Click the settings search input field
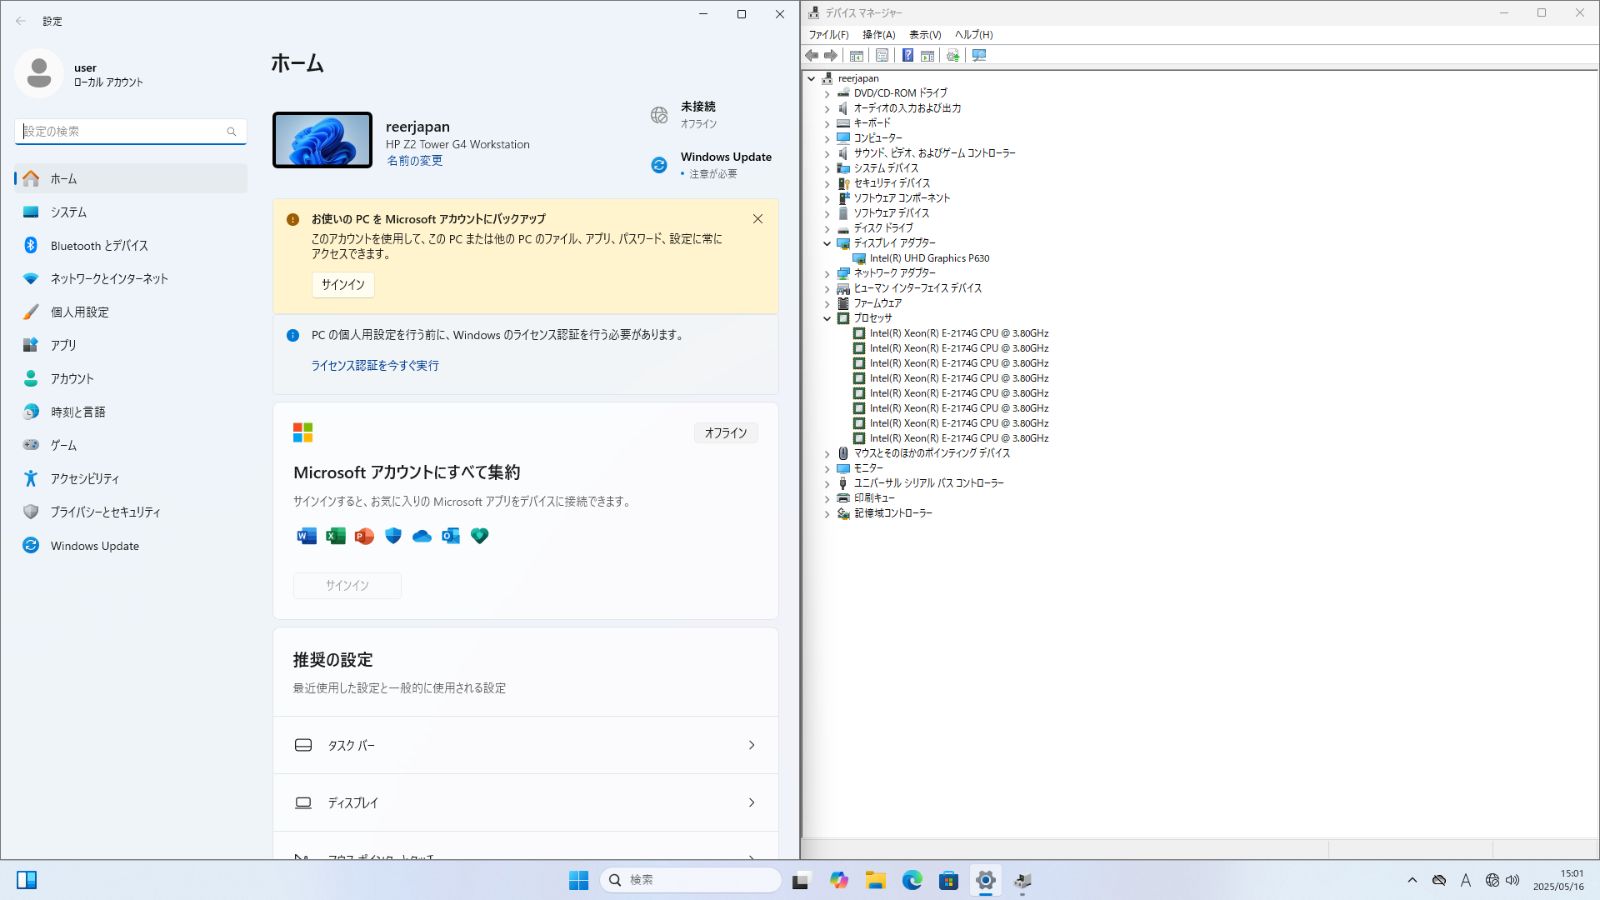The width and height of the screenshot is (1600, 900). (x=131, y=131)
